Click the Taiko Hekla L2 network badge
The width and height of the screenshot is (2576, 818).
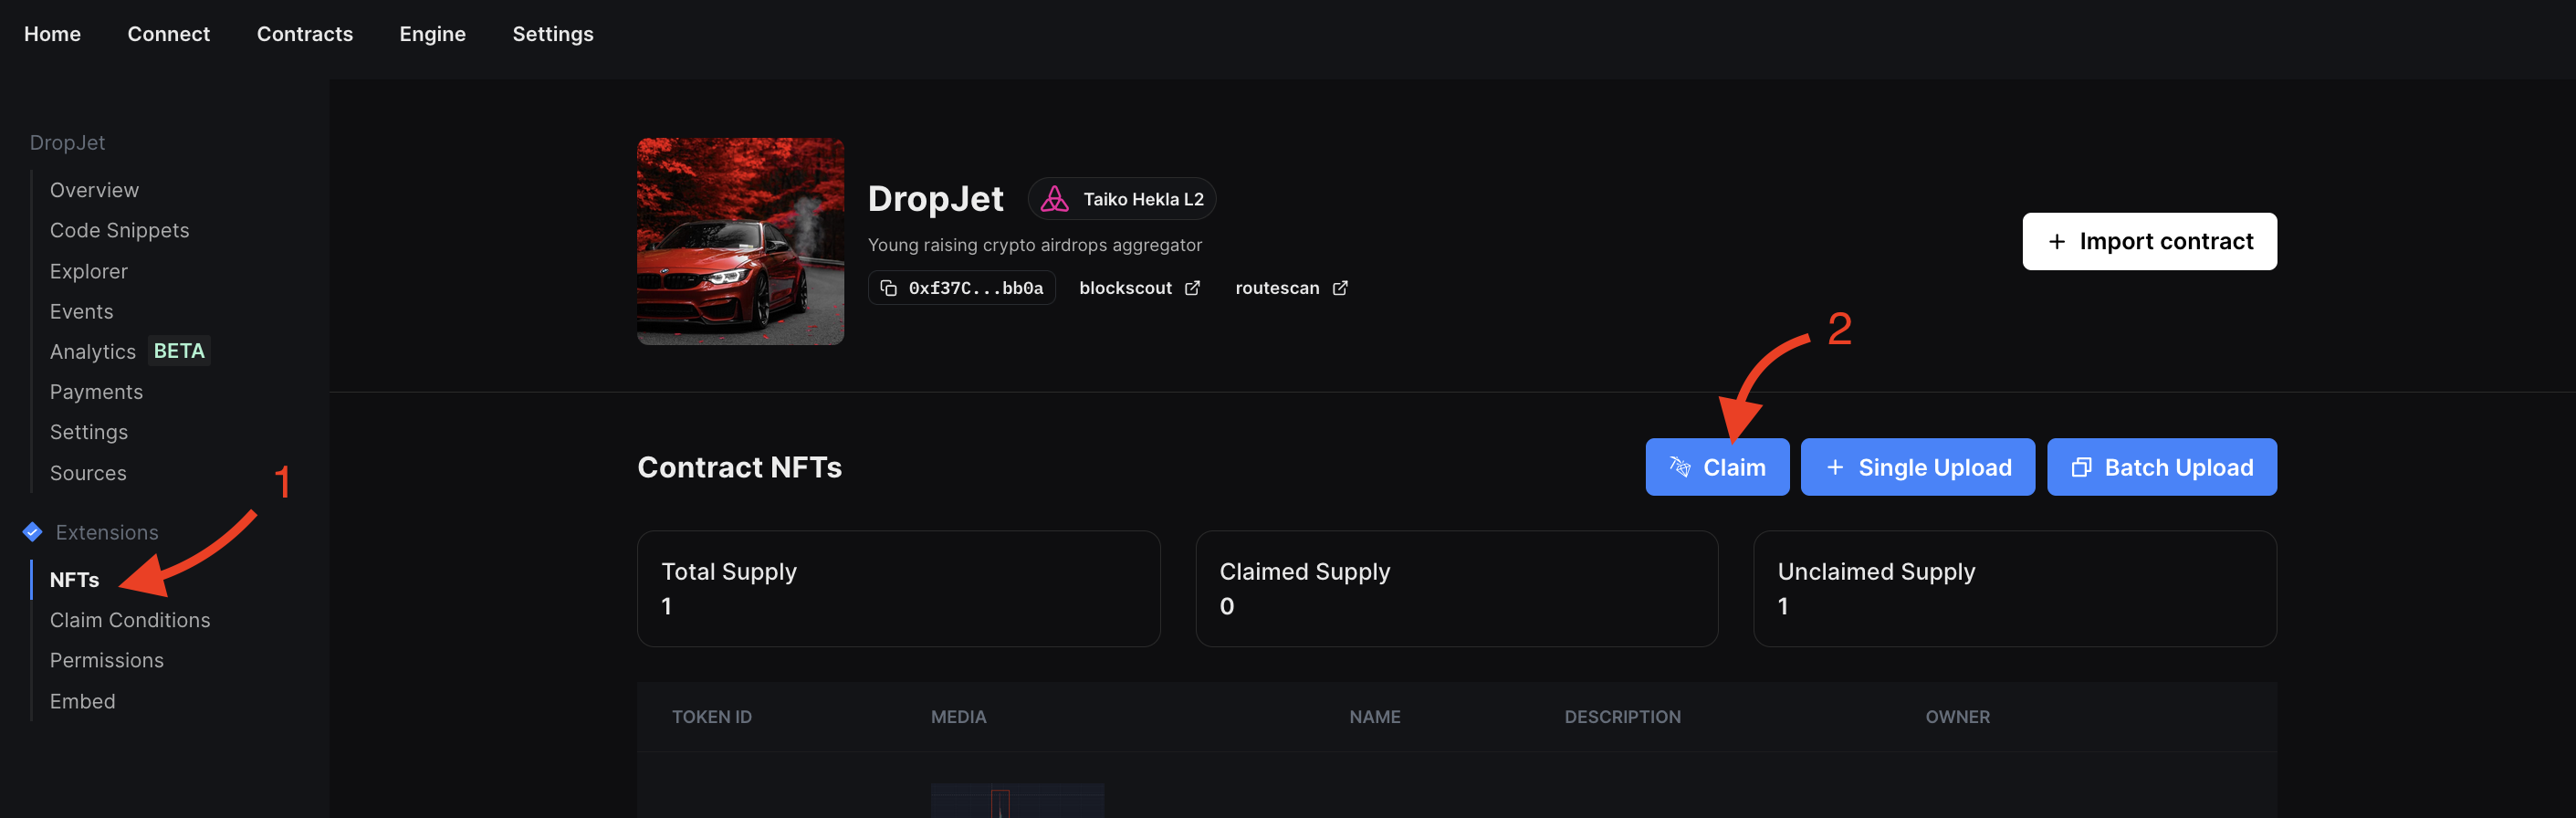[x=1121, y=198]
